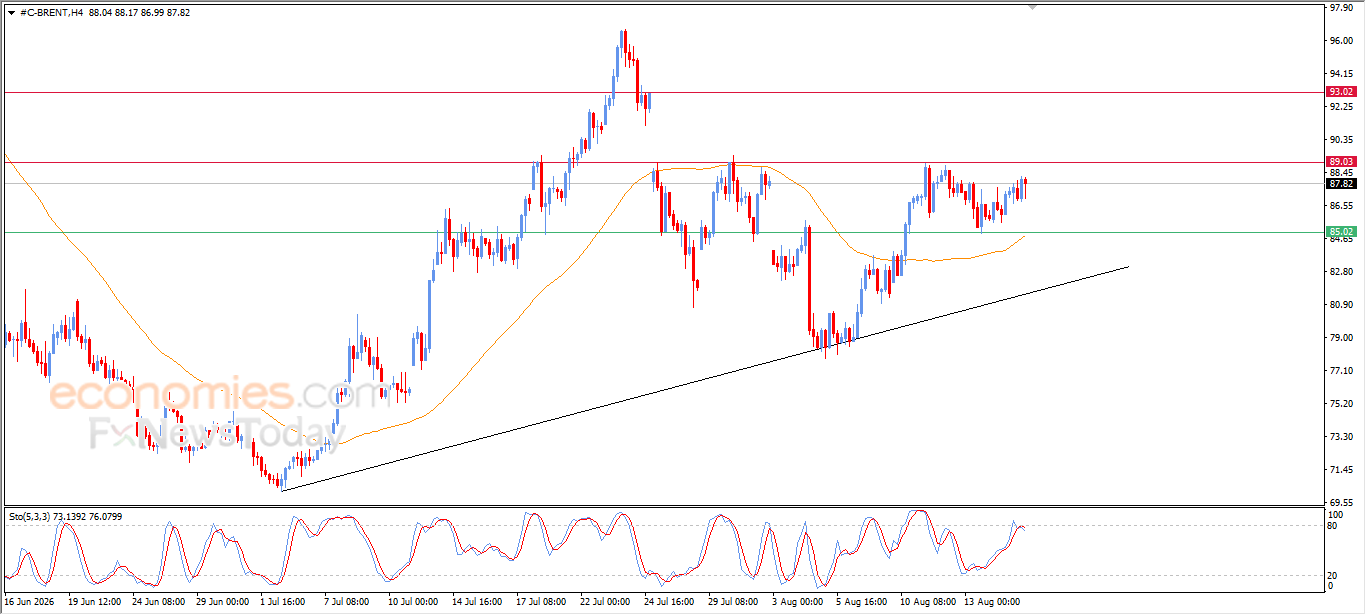The width and height of the screenshot is (1366, 615).
Task: Click the 97.90 top price label
Action: 1341,7
